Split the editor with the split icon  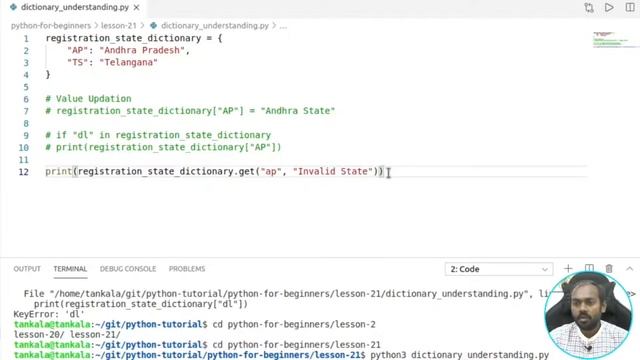630,7
